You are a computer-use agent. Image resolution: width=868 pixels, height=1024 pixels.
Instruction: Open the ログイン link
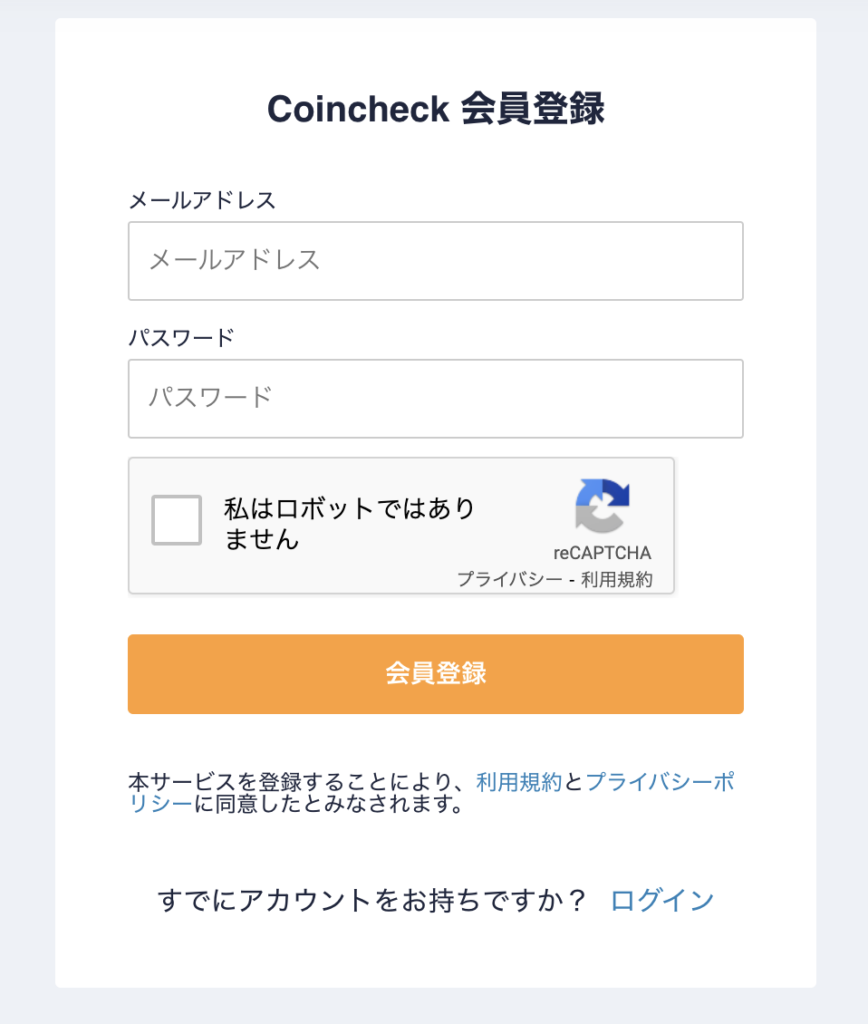click(x=662, y=900)
